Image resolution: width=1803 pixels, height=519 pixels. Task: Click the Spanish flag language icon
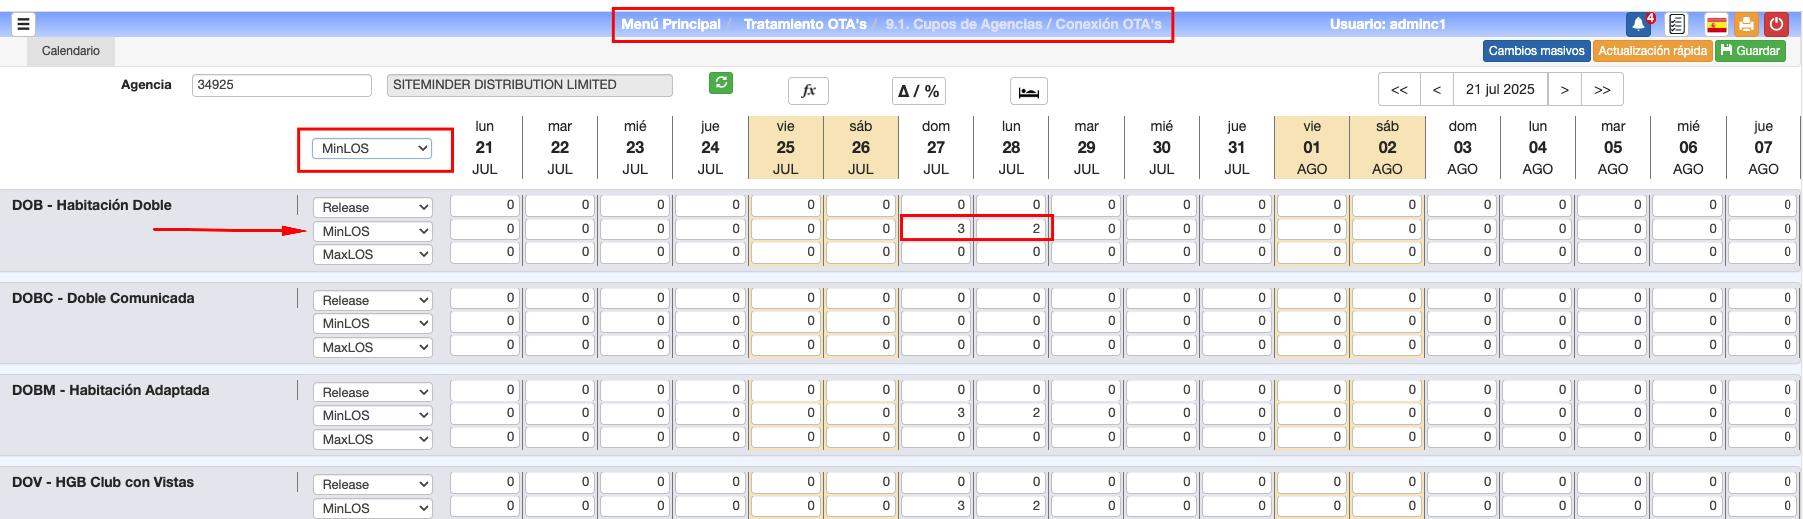click(x=1716, y=24)
